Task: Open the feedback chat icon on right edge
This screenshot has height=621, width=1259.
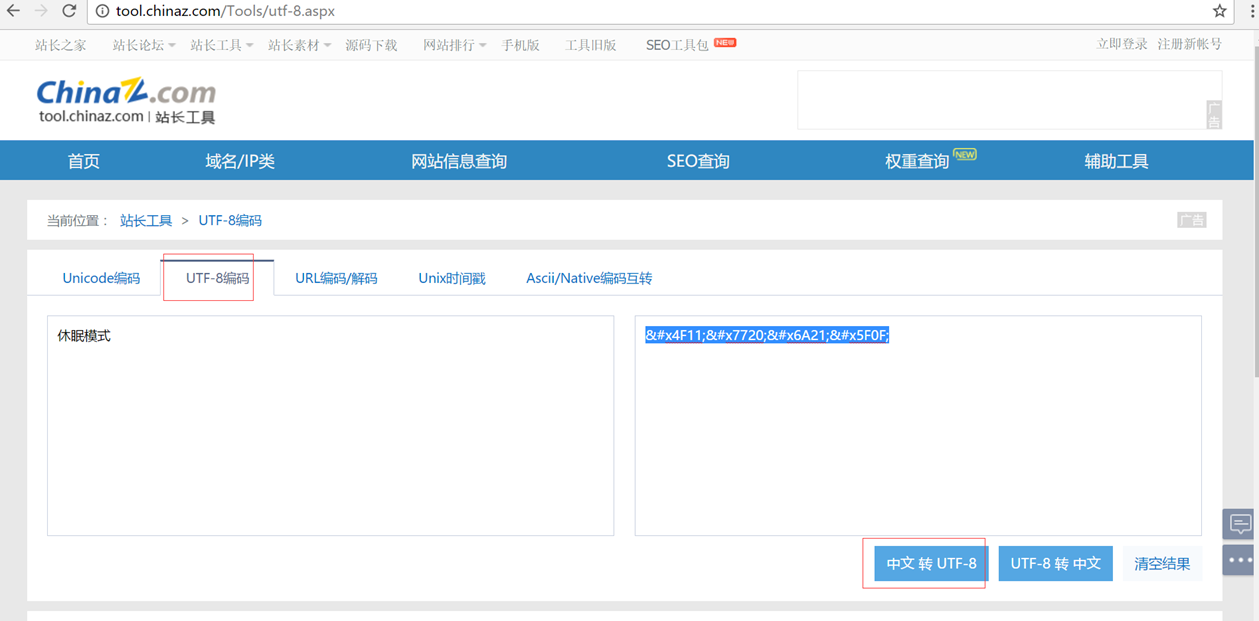Action: point(1238,523)
